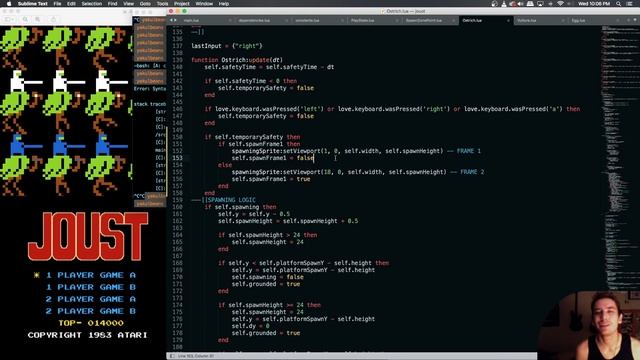The width and height of the screenshot is (640, 360).
Task: Close the Ostrich.lua tab
Action: 508,20
